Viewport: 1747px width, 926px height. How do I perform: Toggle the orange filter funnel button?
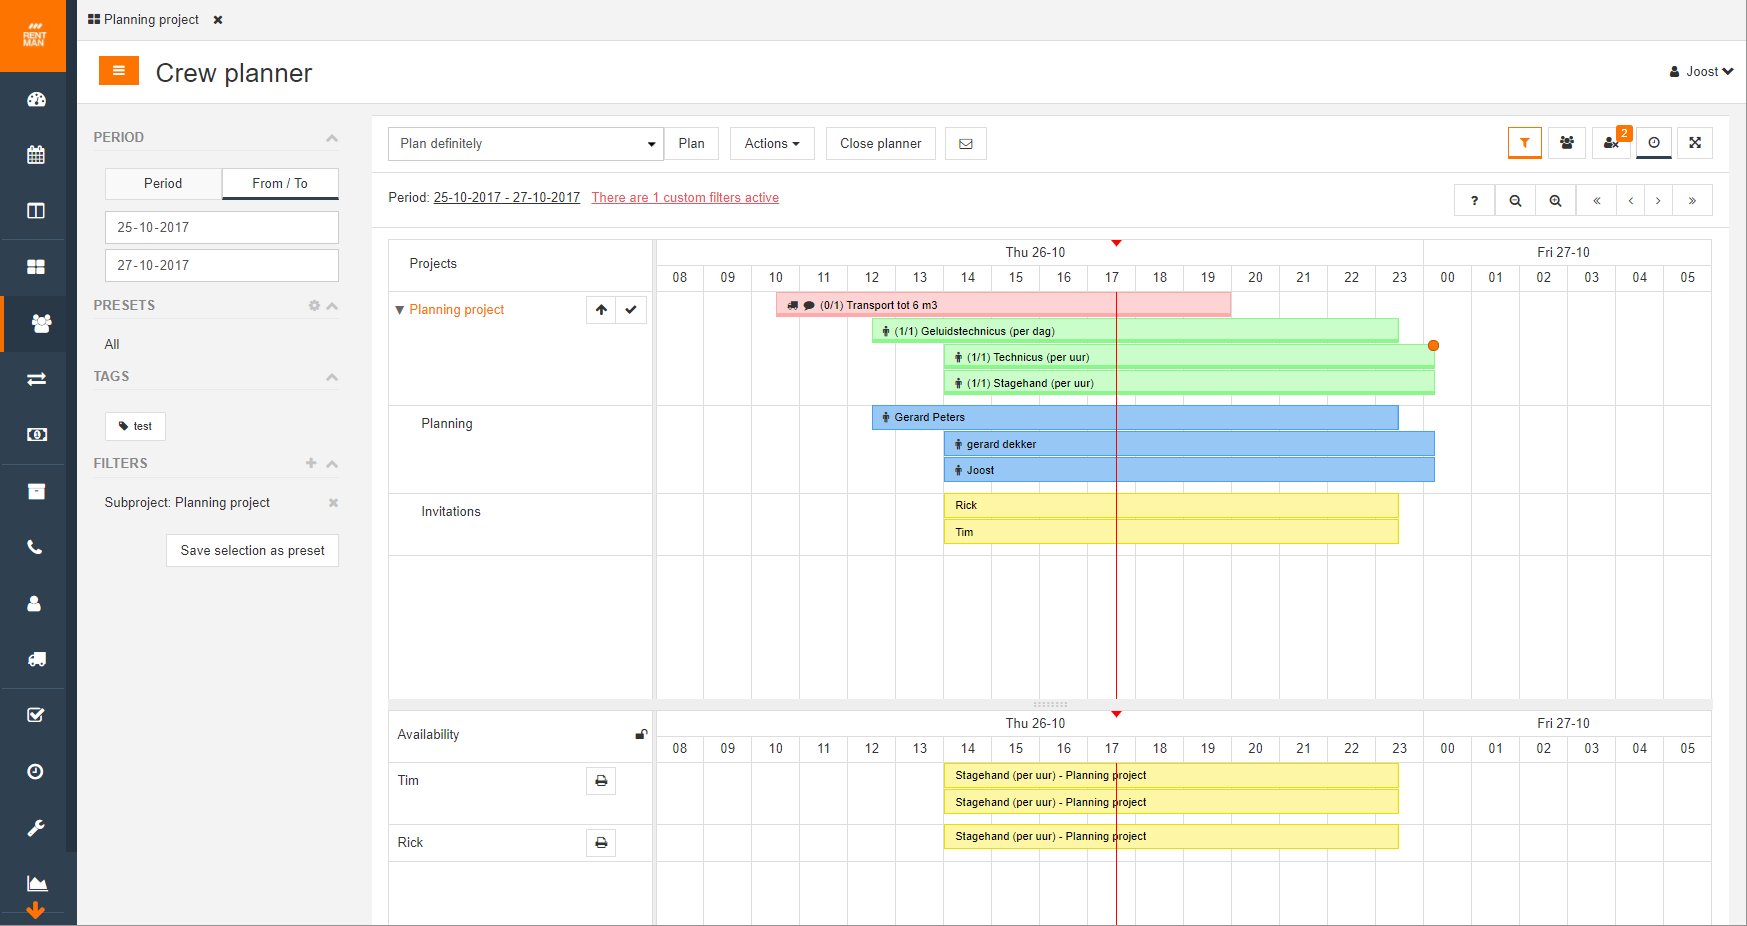click(x=1524, y=143)
